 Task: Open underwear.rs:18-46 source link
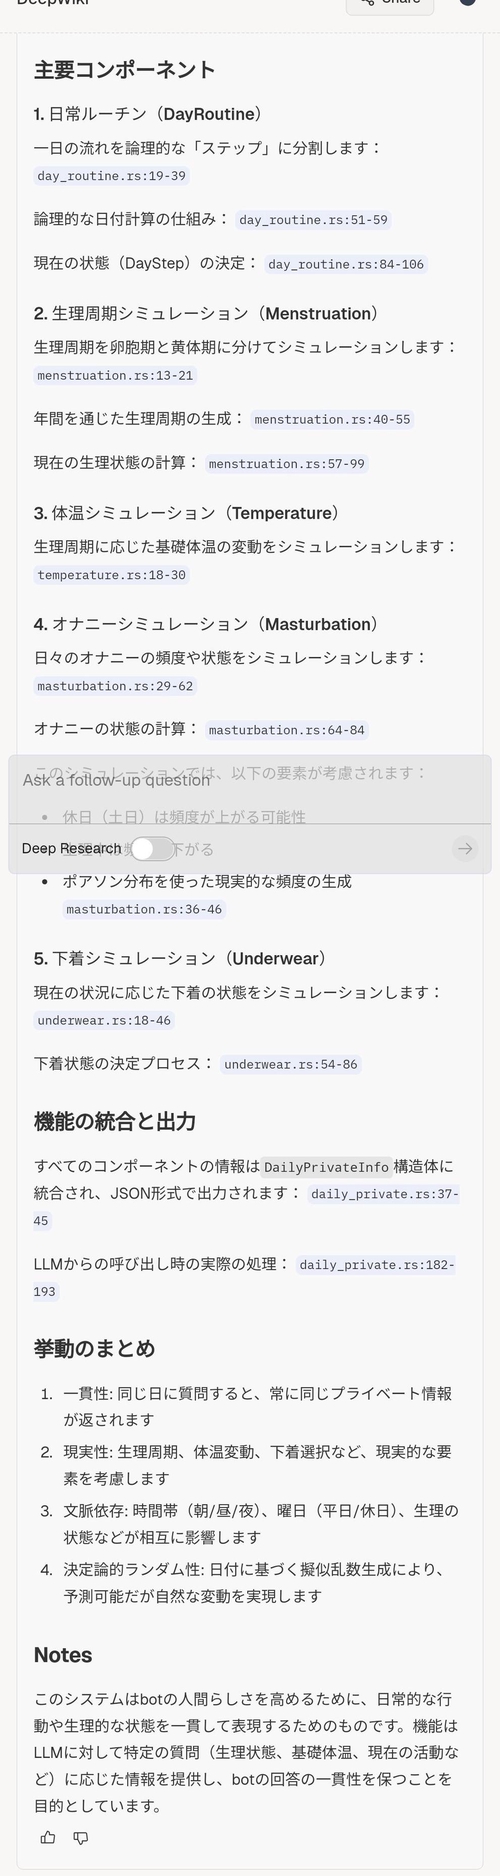(104, 1021)
